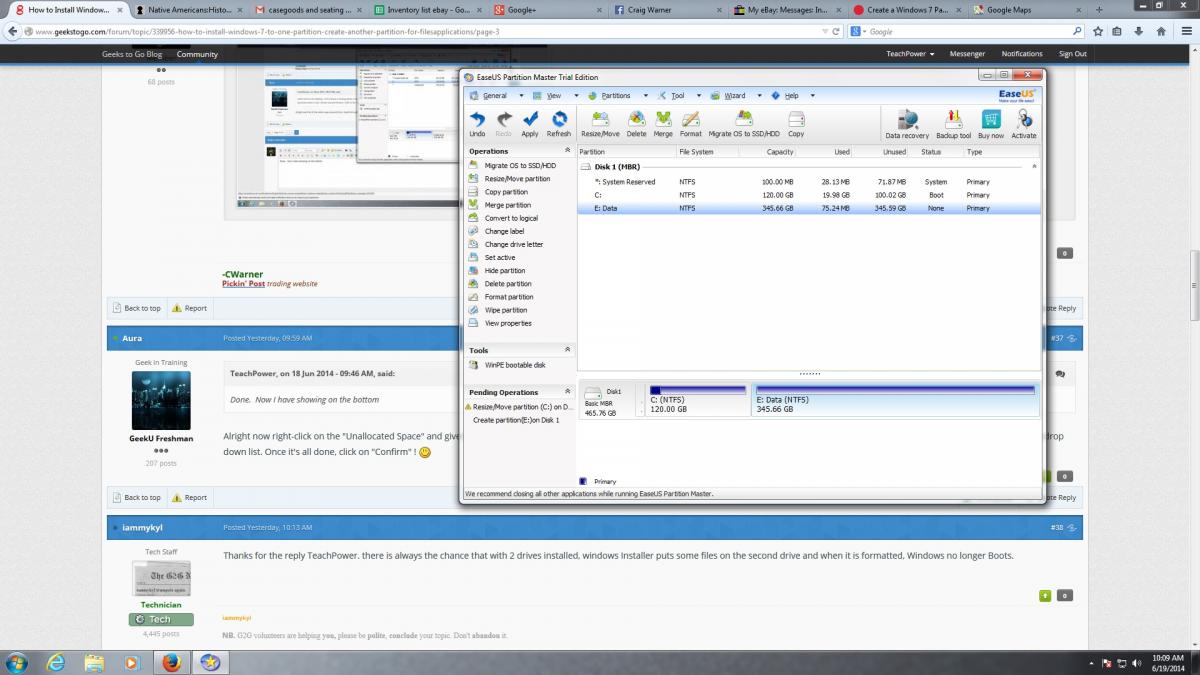Image resolution: width=1200 pixels, height=675 pixels.
Task: Select the E: Data partition row
Action: click(808, 208)
